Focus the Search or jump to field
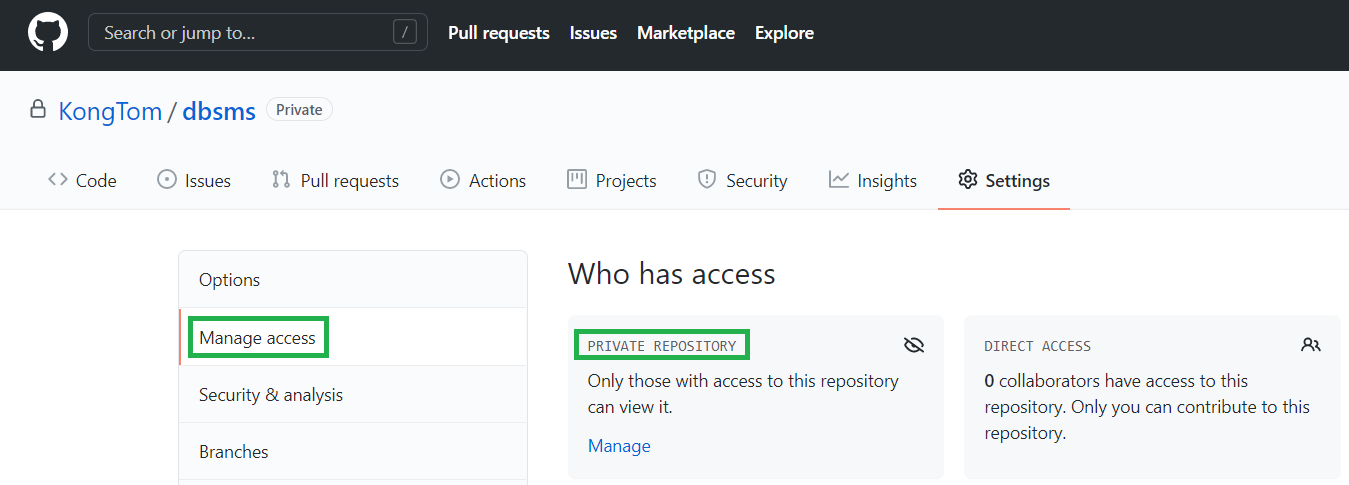The image size is (1349, 485). point(258,32)
